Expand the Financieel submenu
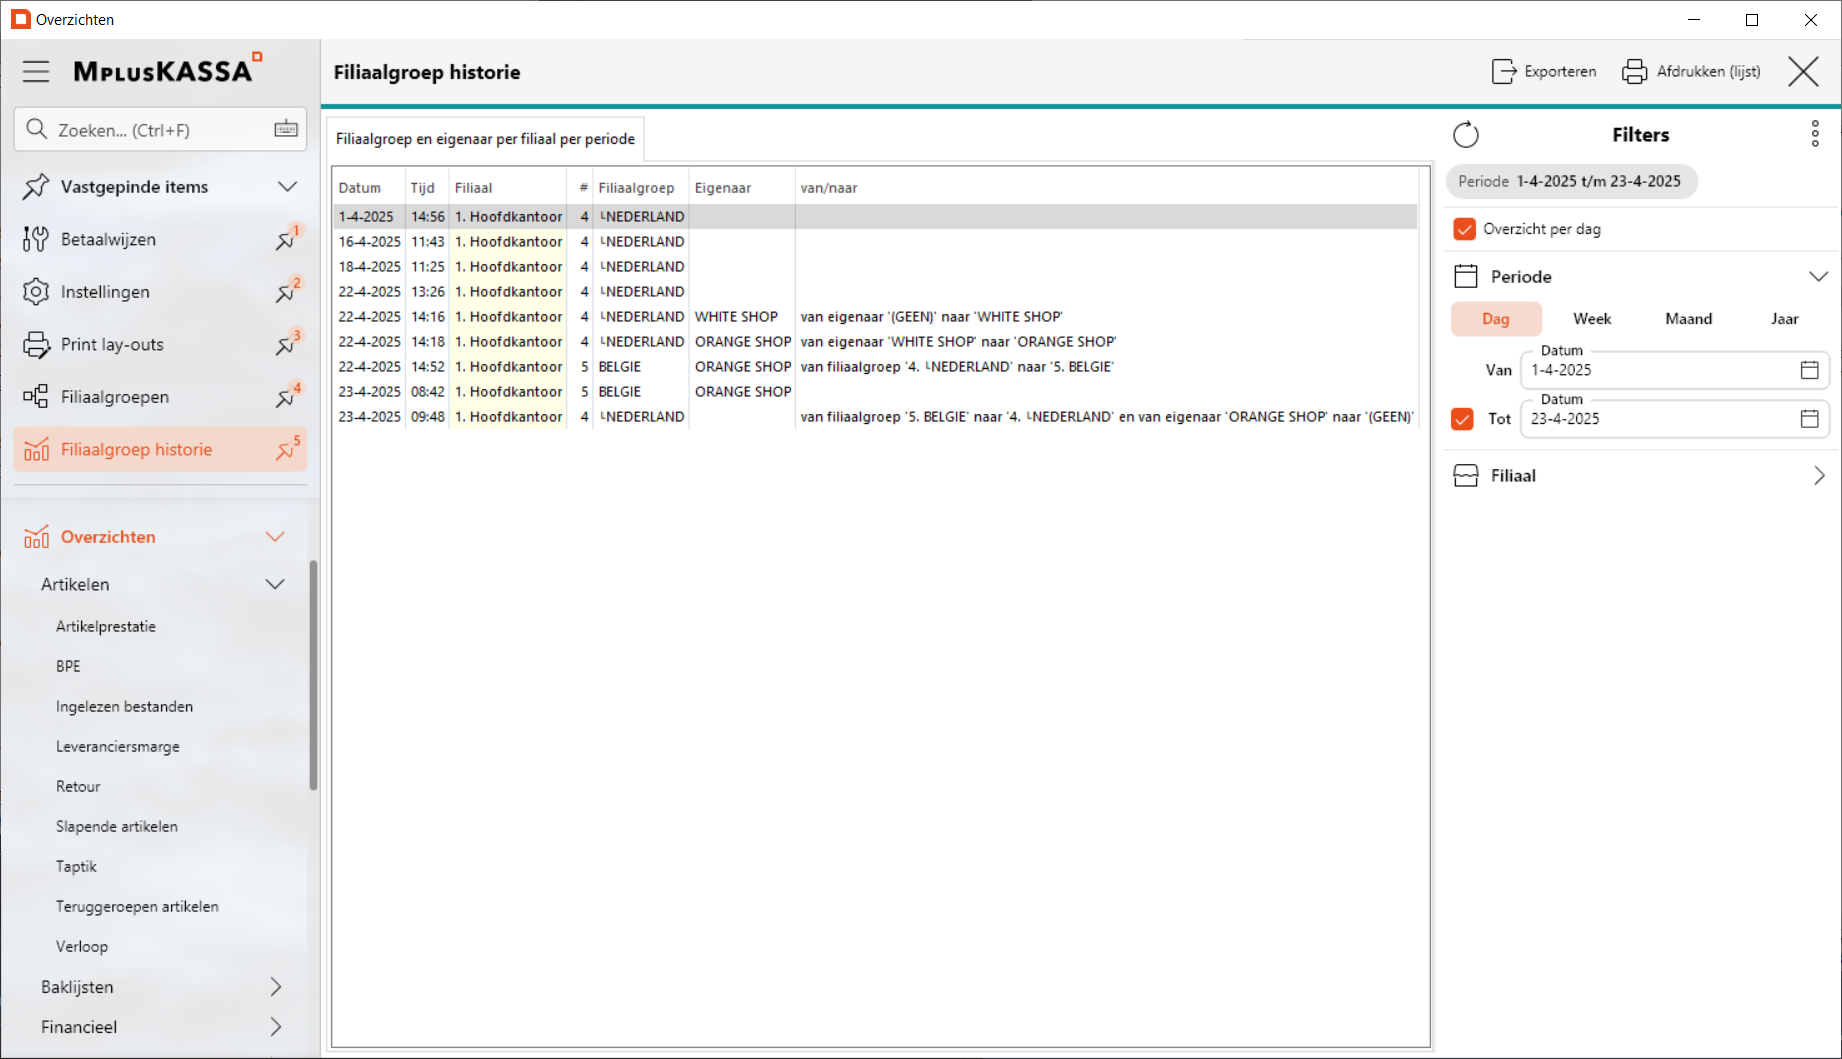Image resolution: width=1842 pixels, height=1059 pixels. pyautogui.click(x=276, y=1027)
